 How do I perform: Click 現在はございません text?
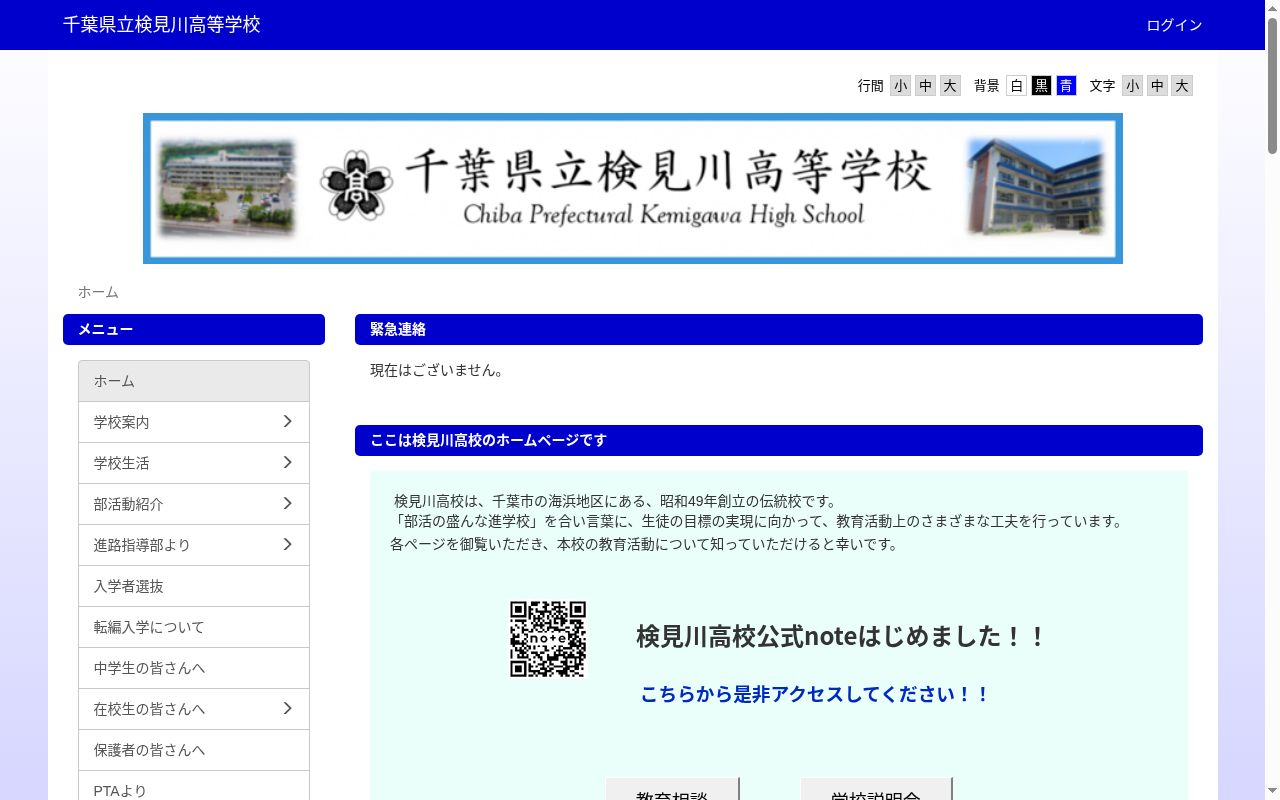[x=439, y=370]
